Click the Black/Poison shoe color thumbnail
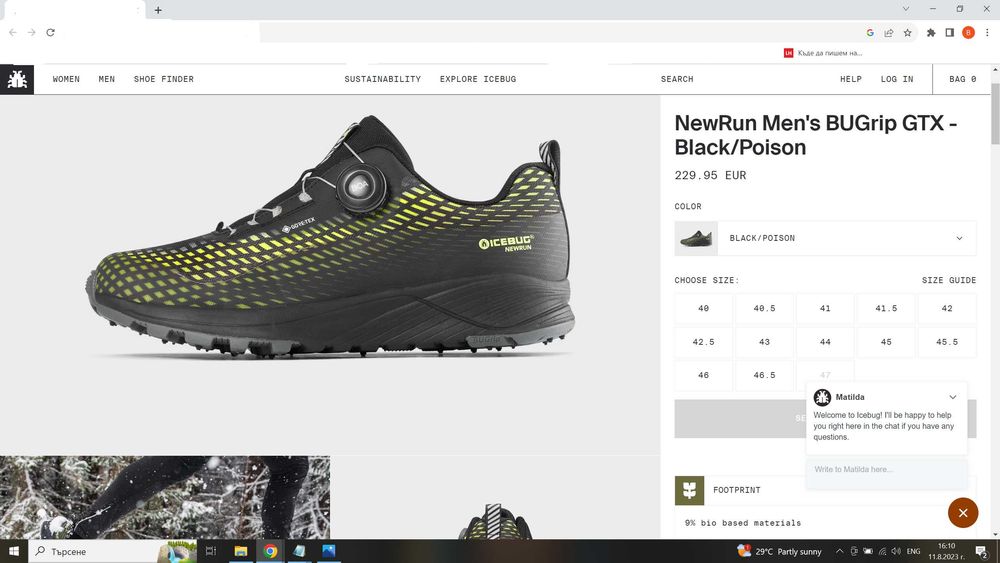 click(696, 238)
